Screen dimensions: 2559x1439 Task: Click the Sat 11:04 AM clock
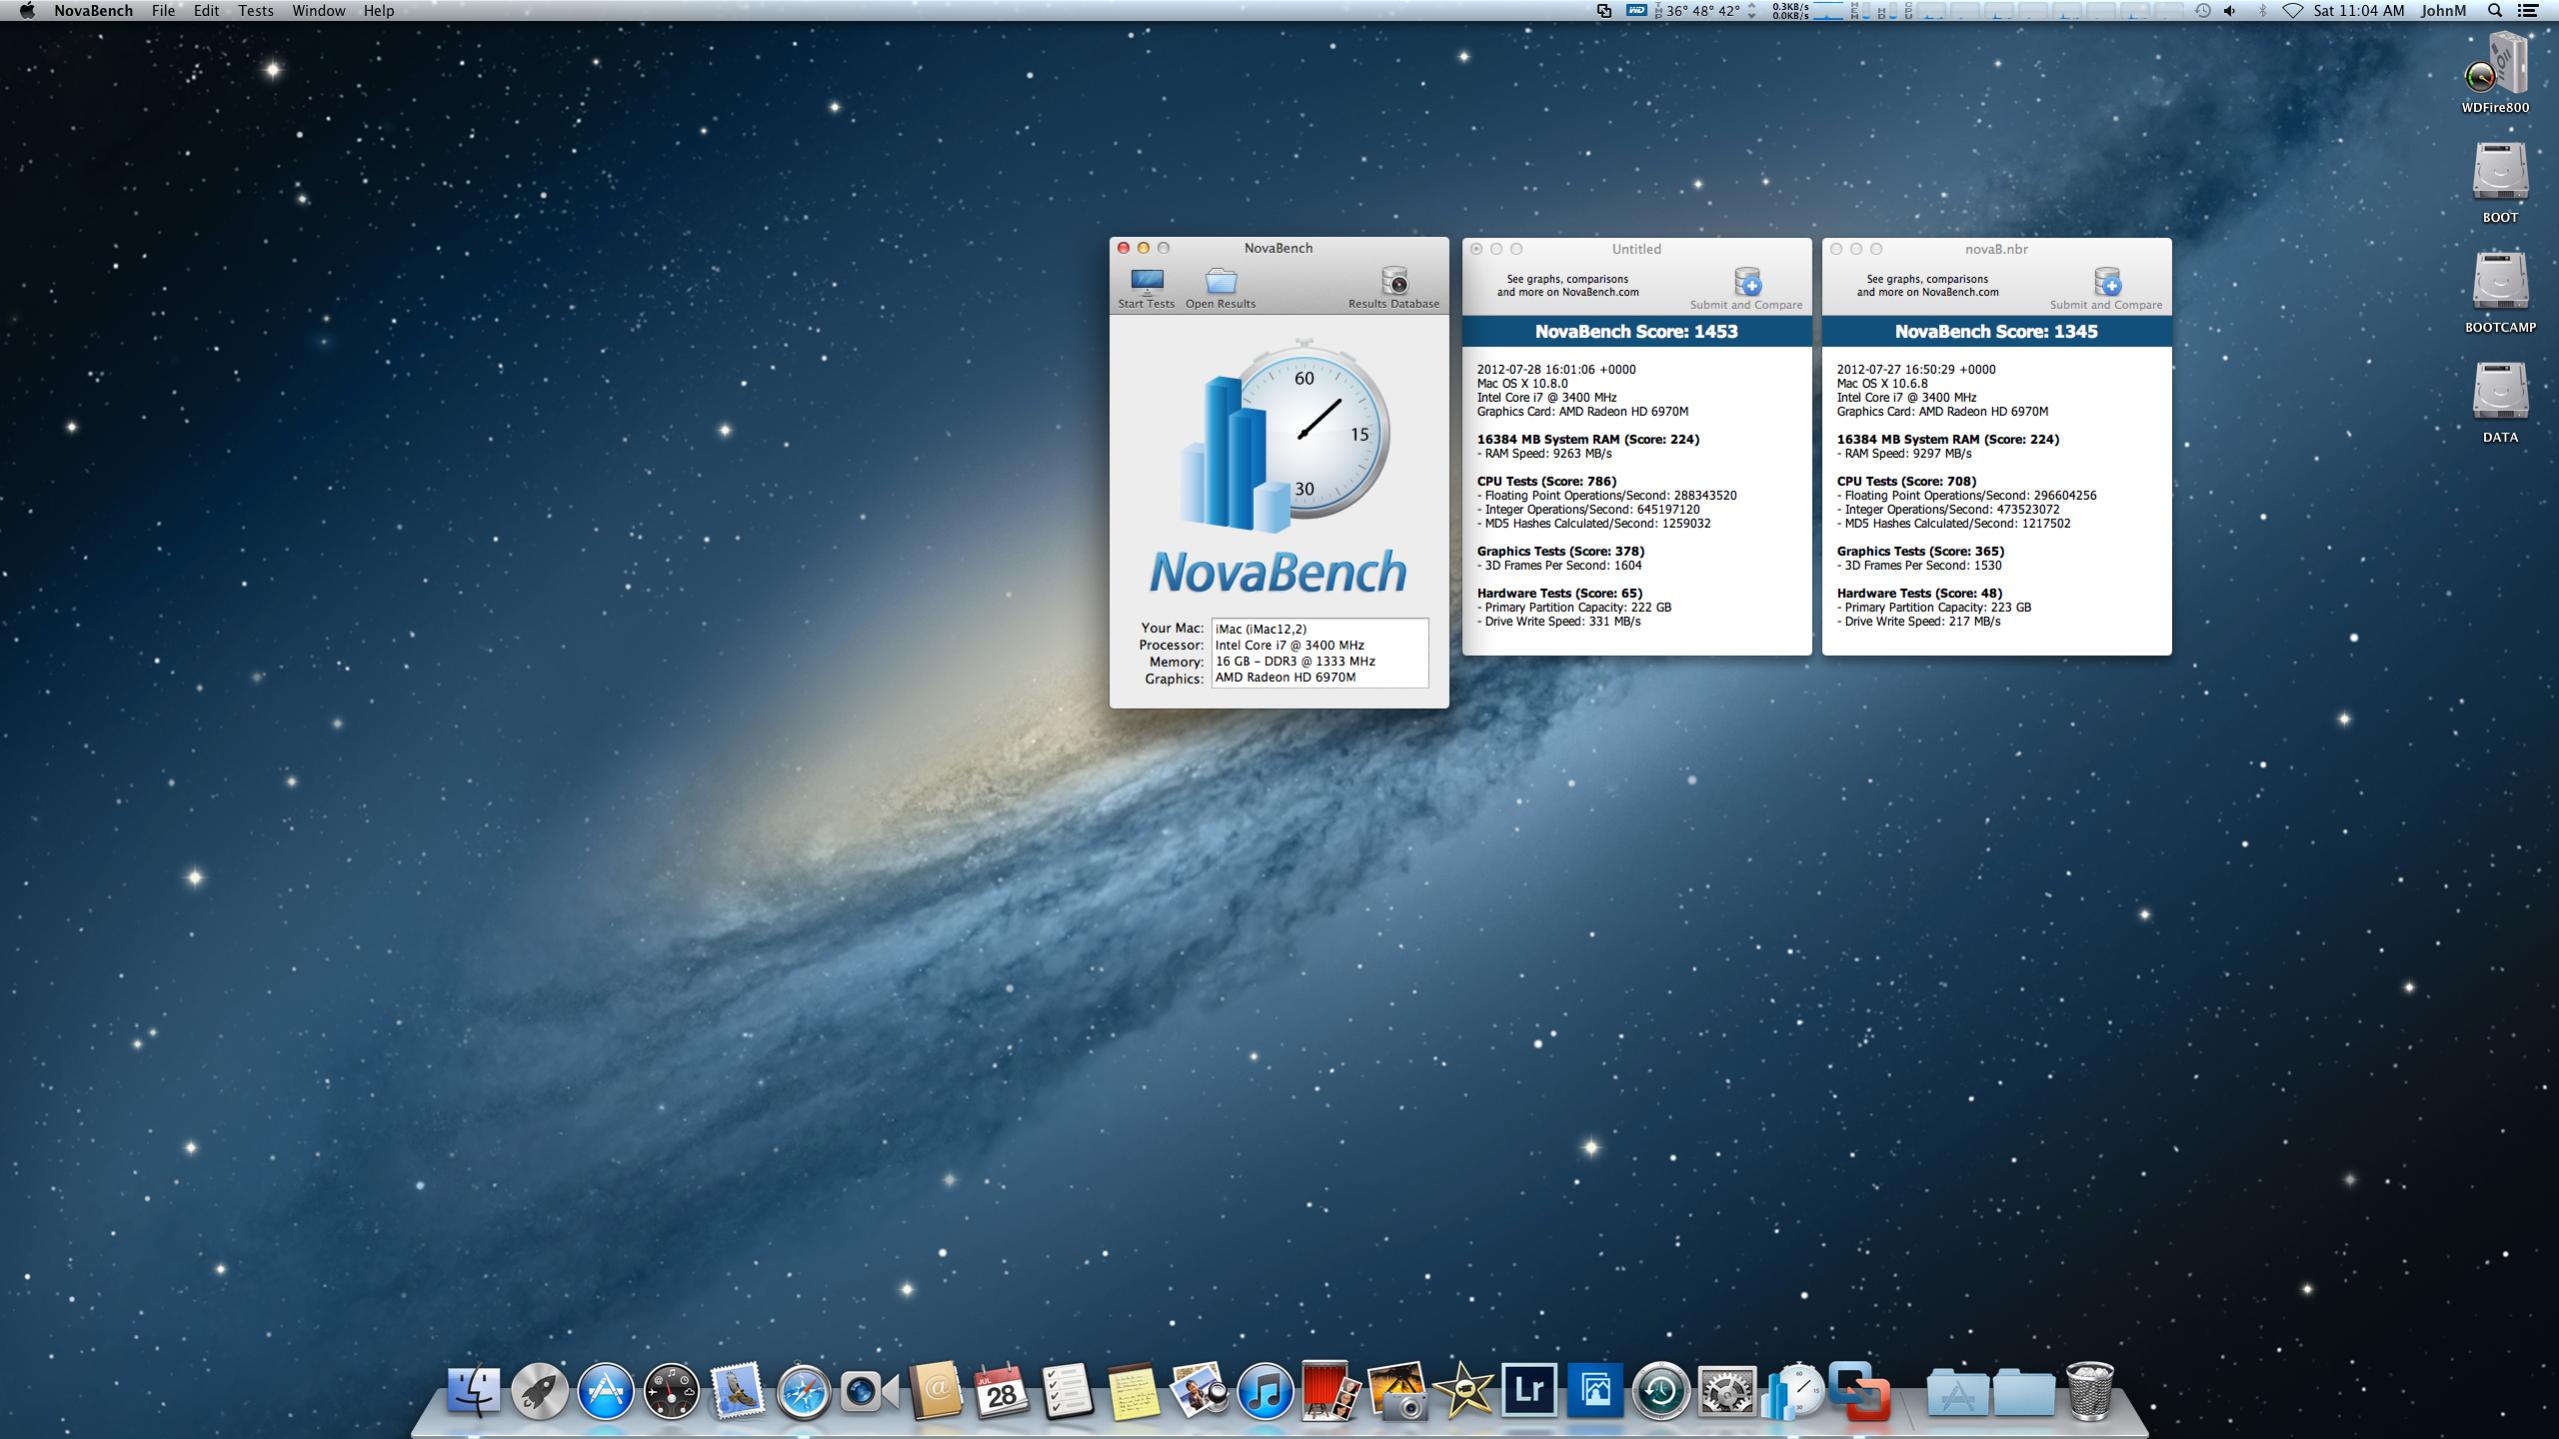[x=2358, y=10]
